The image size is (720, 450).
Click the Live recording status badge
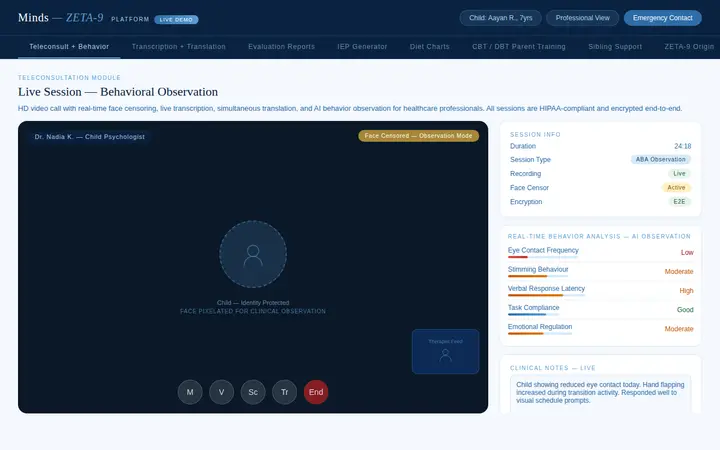[679, 174]
